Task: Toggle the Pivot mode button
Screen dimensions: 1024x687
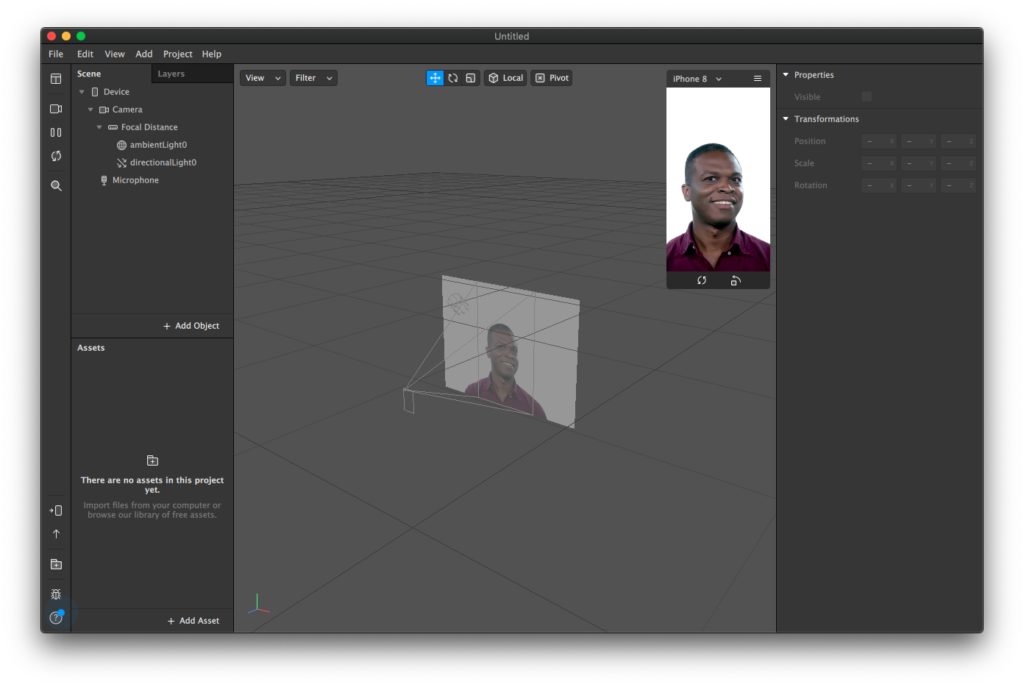Action: click(552, 78)
